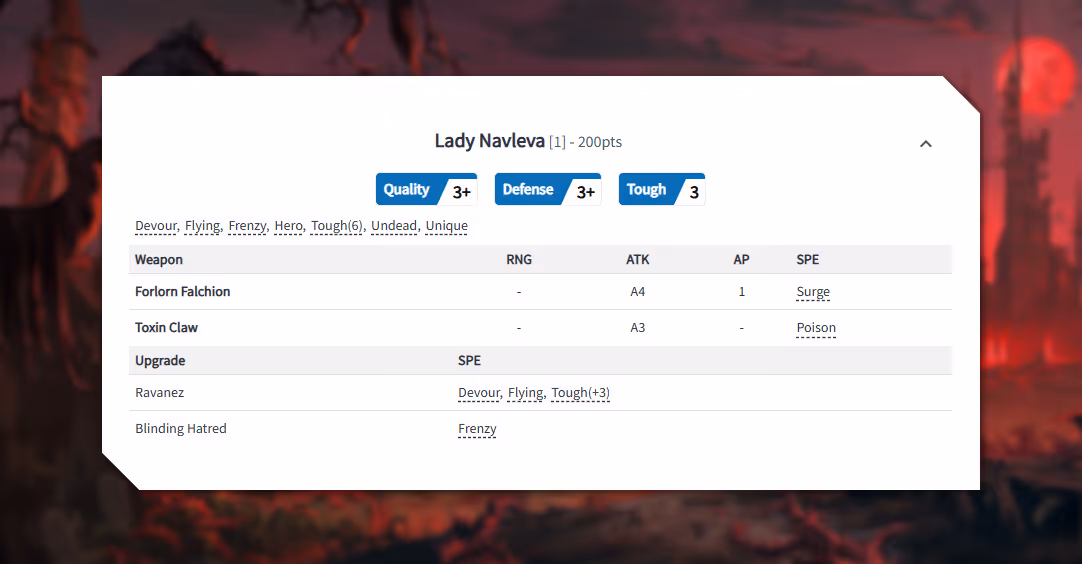The image size is (1082, 564).
Task: Select the Toxin Claw weapon name
Action: pos(166,327)
